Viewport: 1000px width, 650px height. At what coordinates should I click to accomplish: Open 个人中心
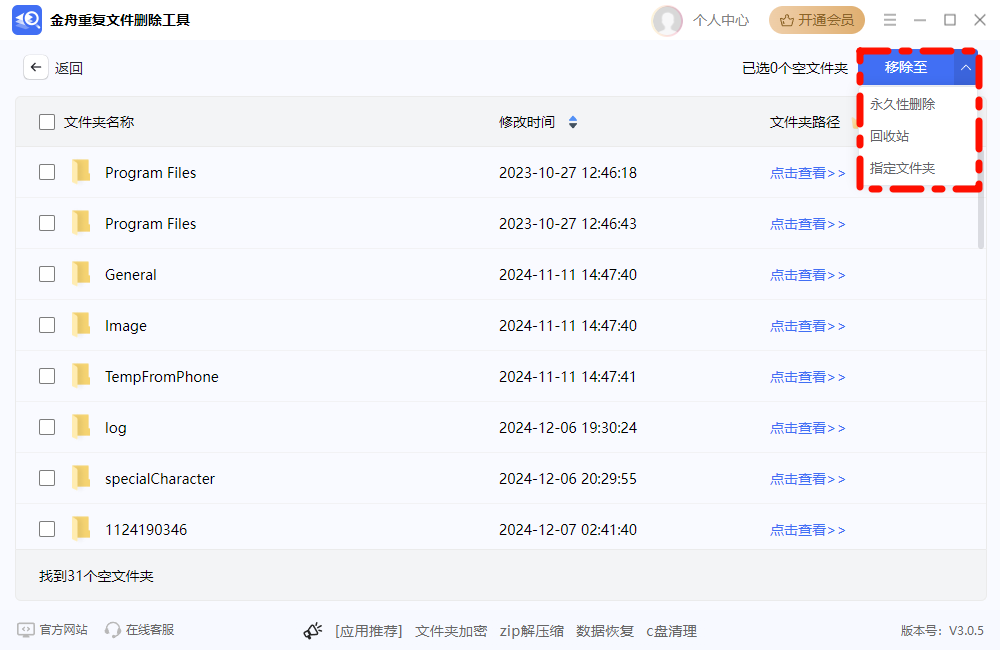(721, 20)
